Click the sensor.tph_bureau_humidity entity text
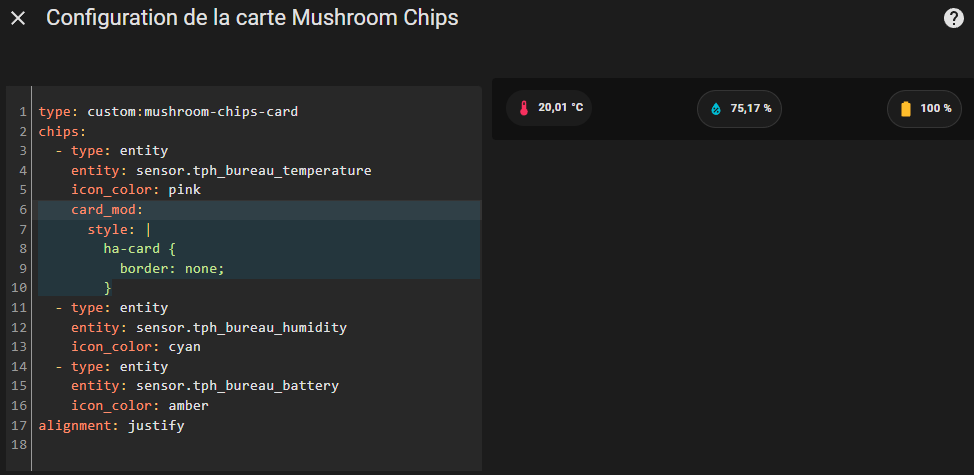974x475 pixels. 241,327
